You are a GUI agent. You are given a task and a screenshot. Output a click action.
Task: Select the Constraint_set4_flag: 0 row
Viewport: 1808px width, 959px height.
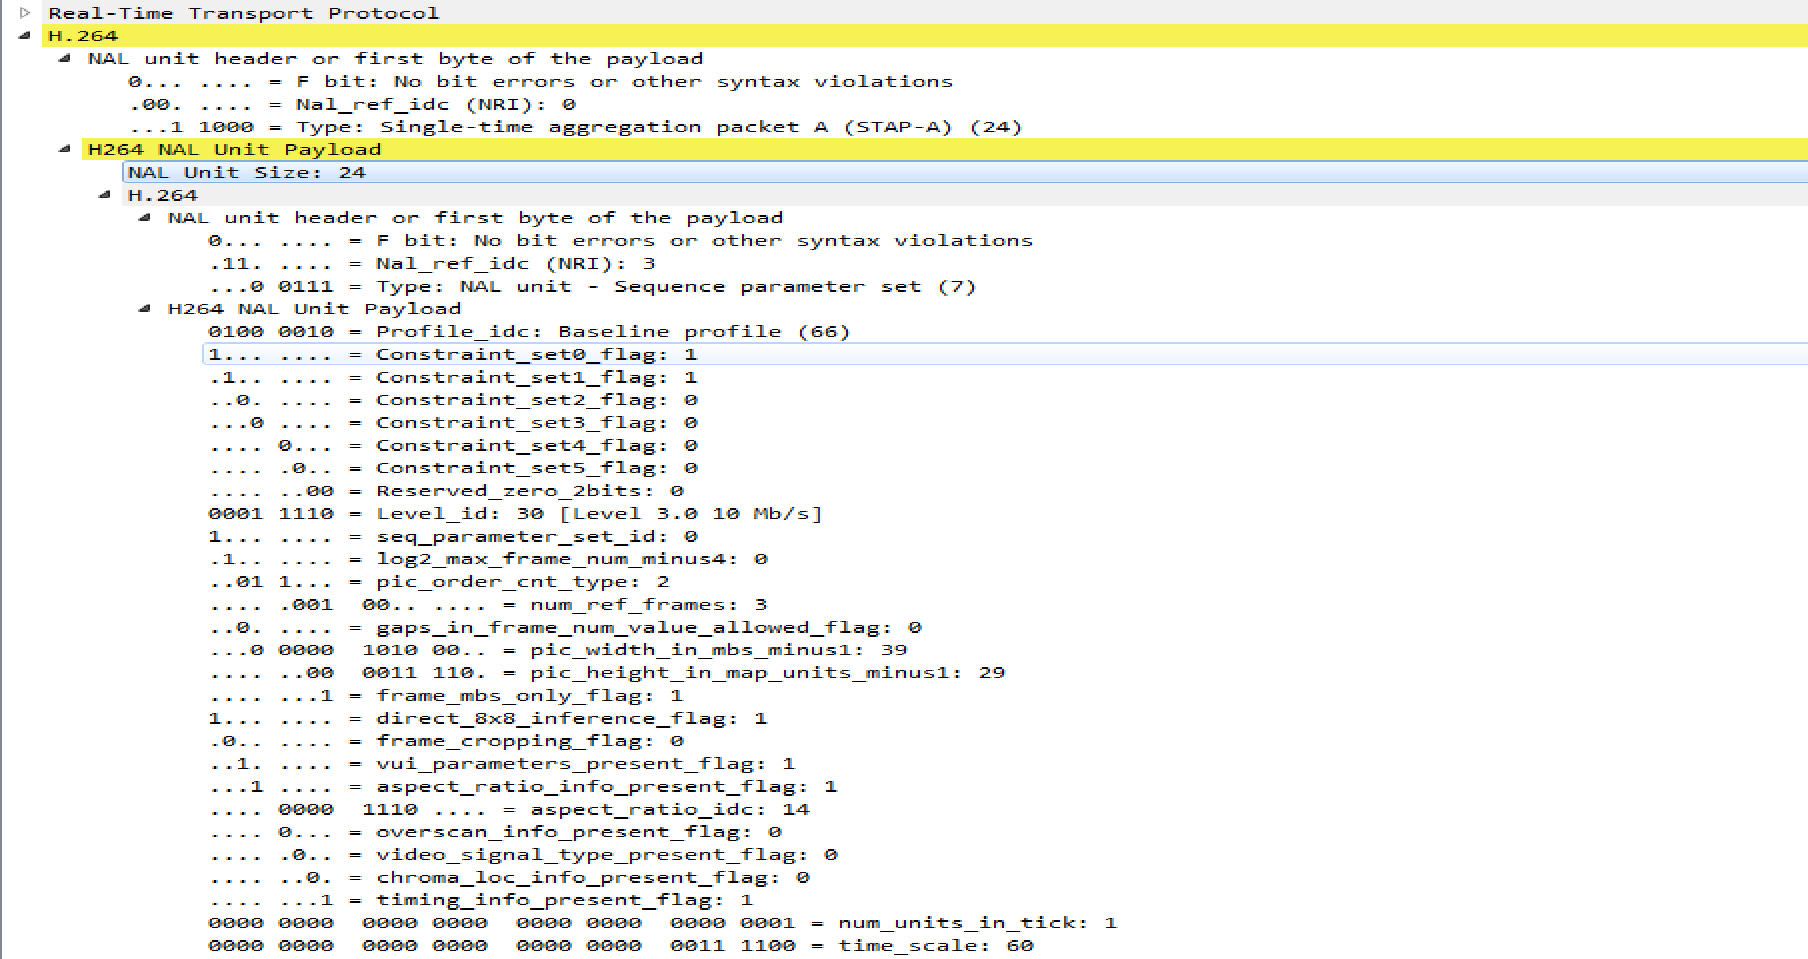point(453,445)
